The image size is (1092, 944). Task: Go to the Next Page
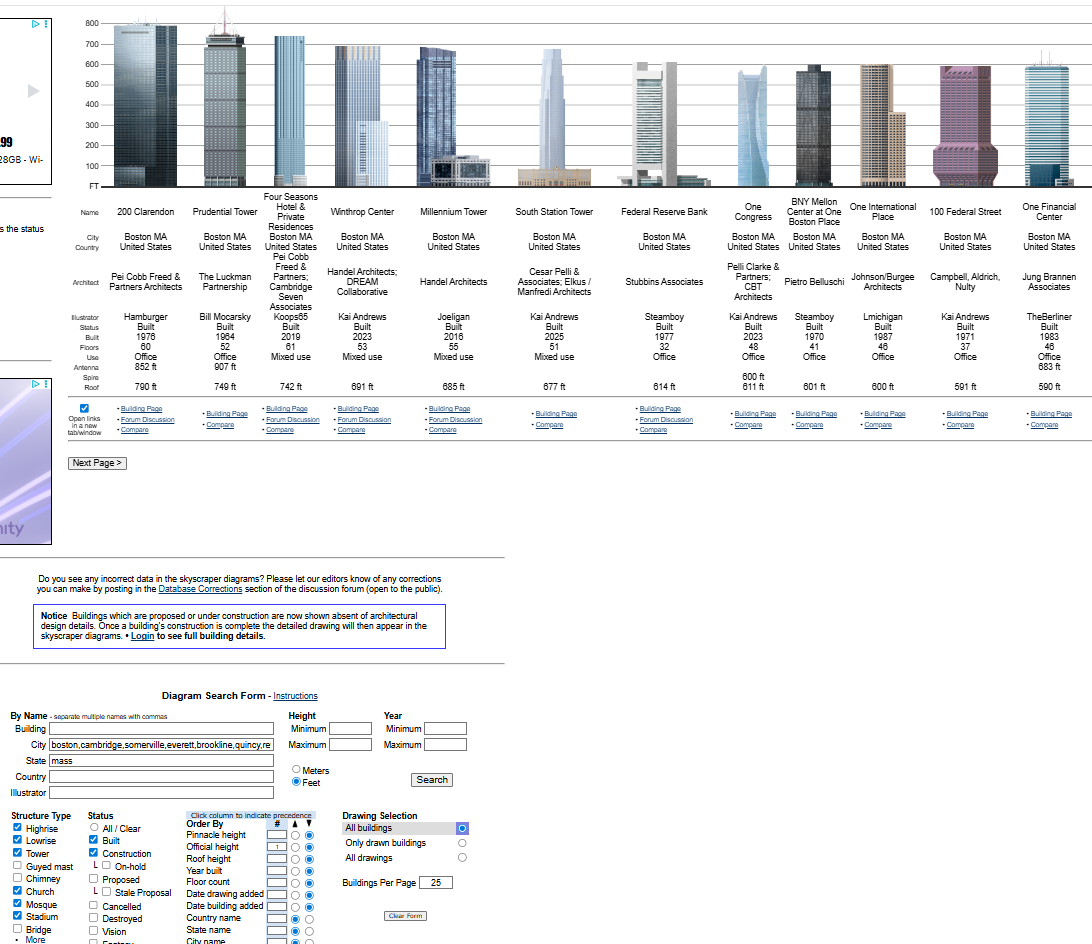pyautogui.click(x=97, y=463)
